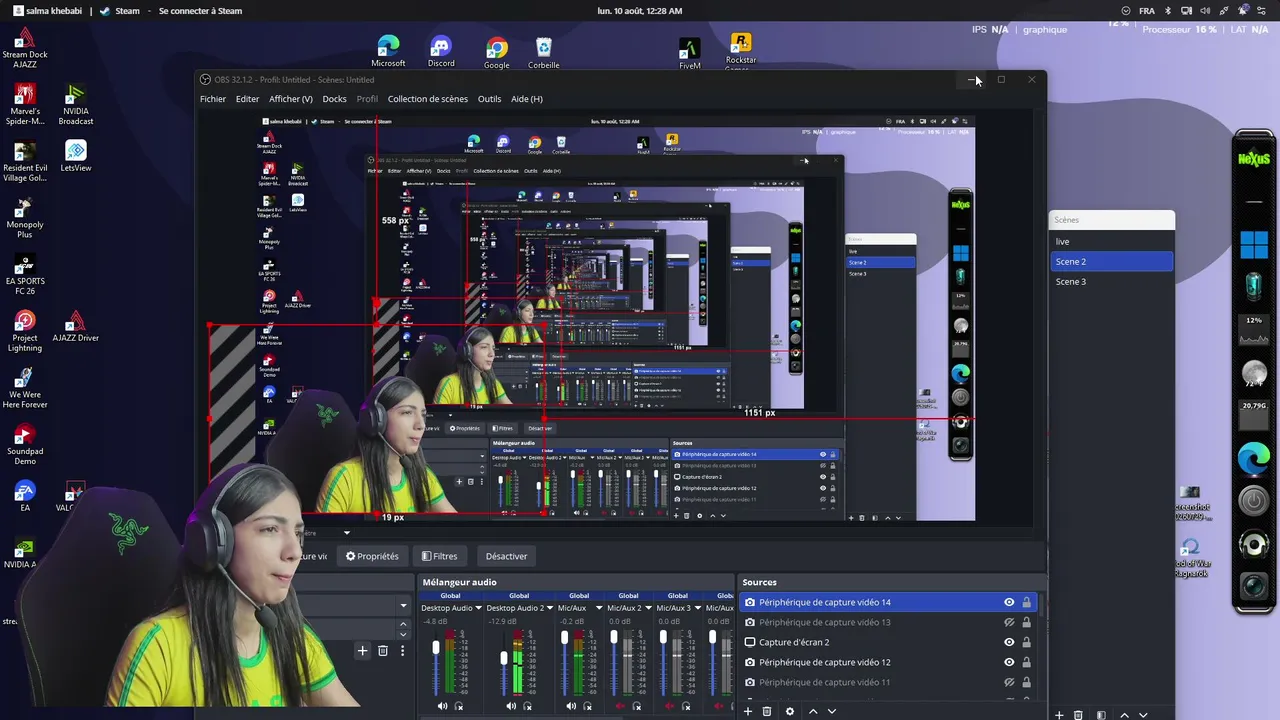Screen dimensions: 1280x720
Task: Move the selected source up
Action: click(813, 711)
